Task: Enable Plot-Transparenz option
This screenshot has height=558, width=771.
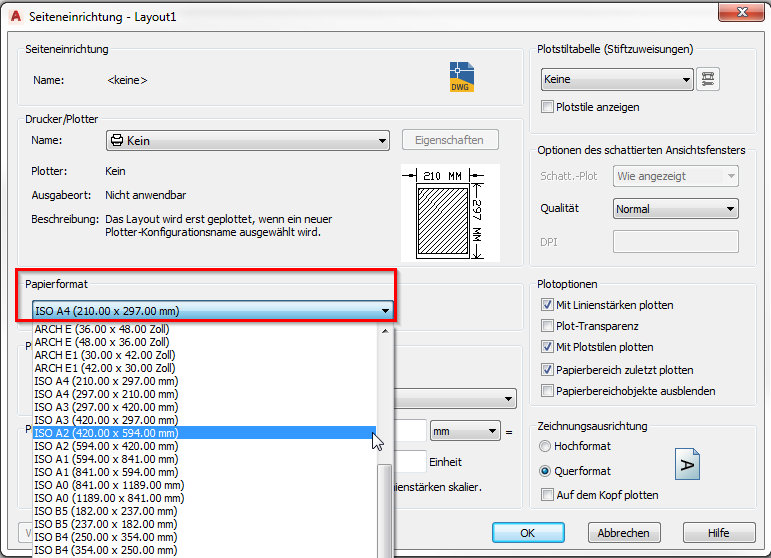Action: click(x=547, y=326)
